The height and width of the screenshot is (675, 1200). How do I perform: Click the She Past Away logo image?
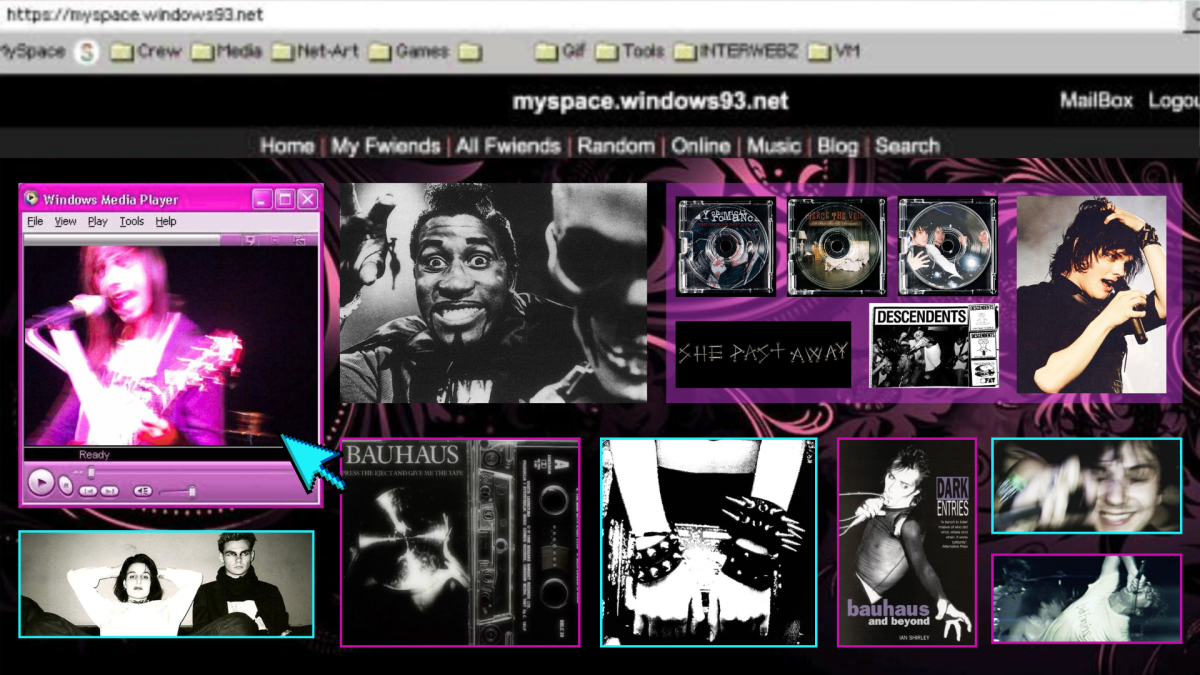[763, 354]
